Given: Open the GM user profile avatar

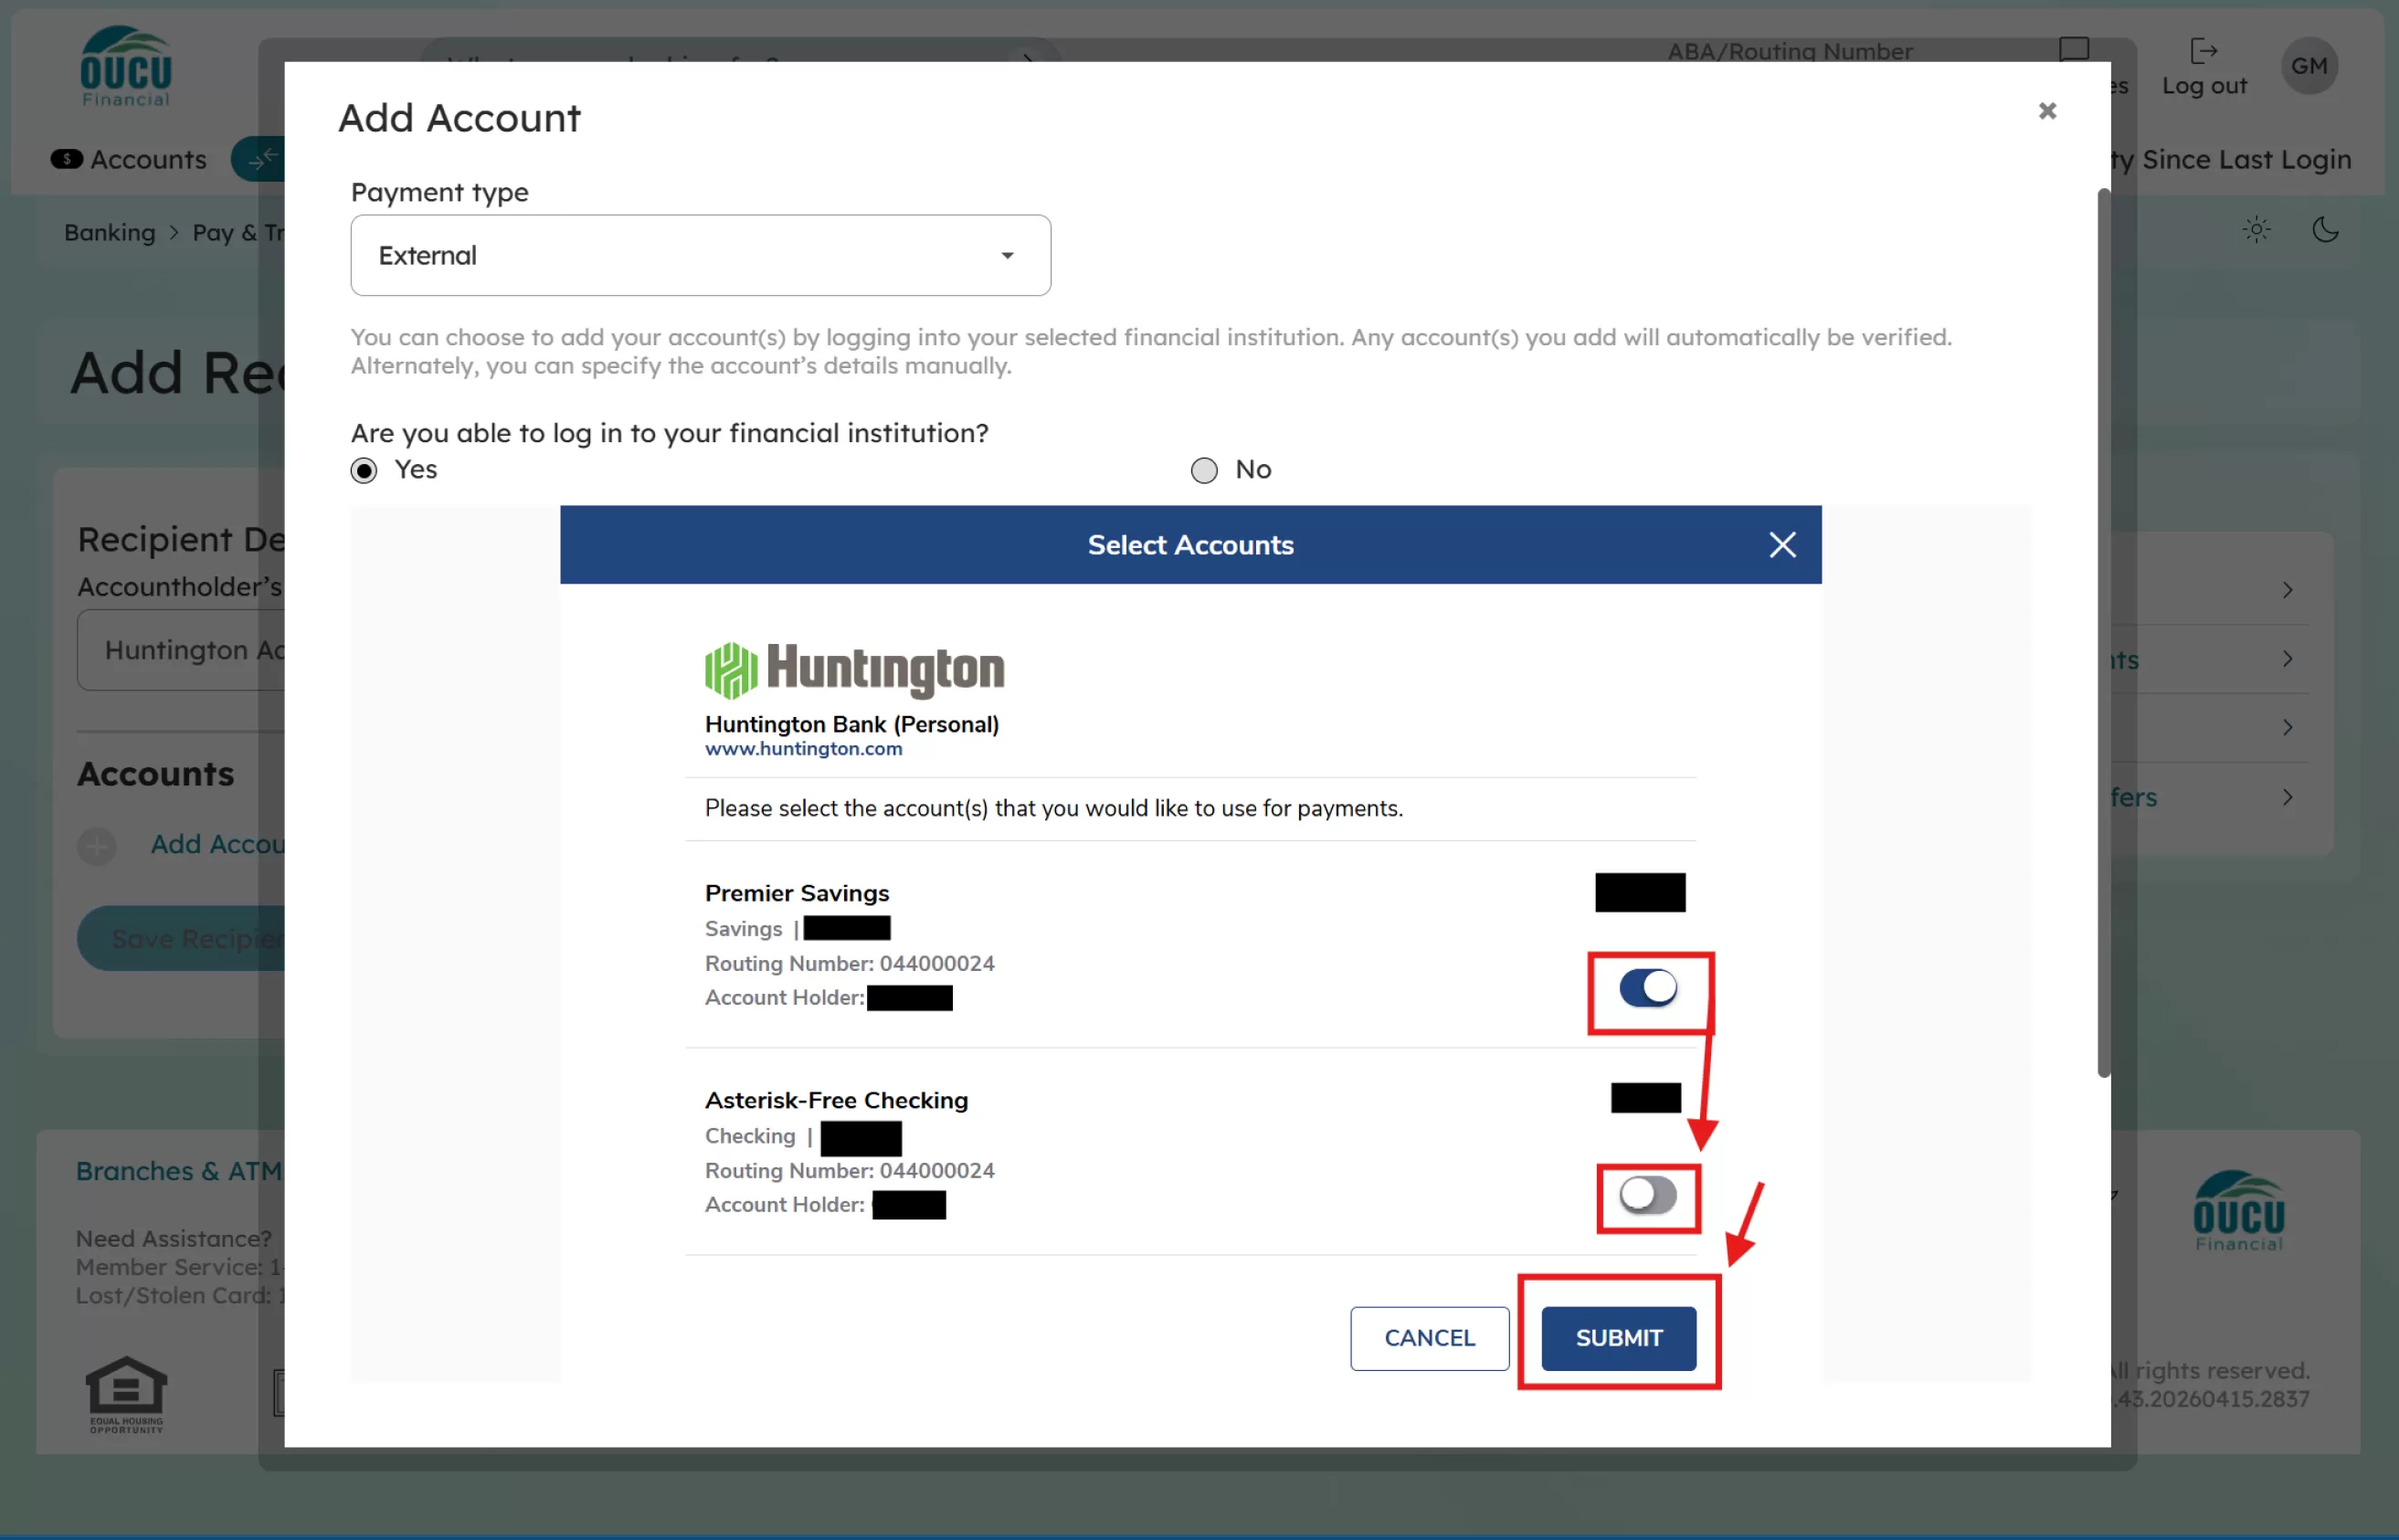Looking at the screenshot, I should pos(2309,66).
